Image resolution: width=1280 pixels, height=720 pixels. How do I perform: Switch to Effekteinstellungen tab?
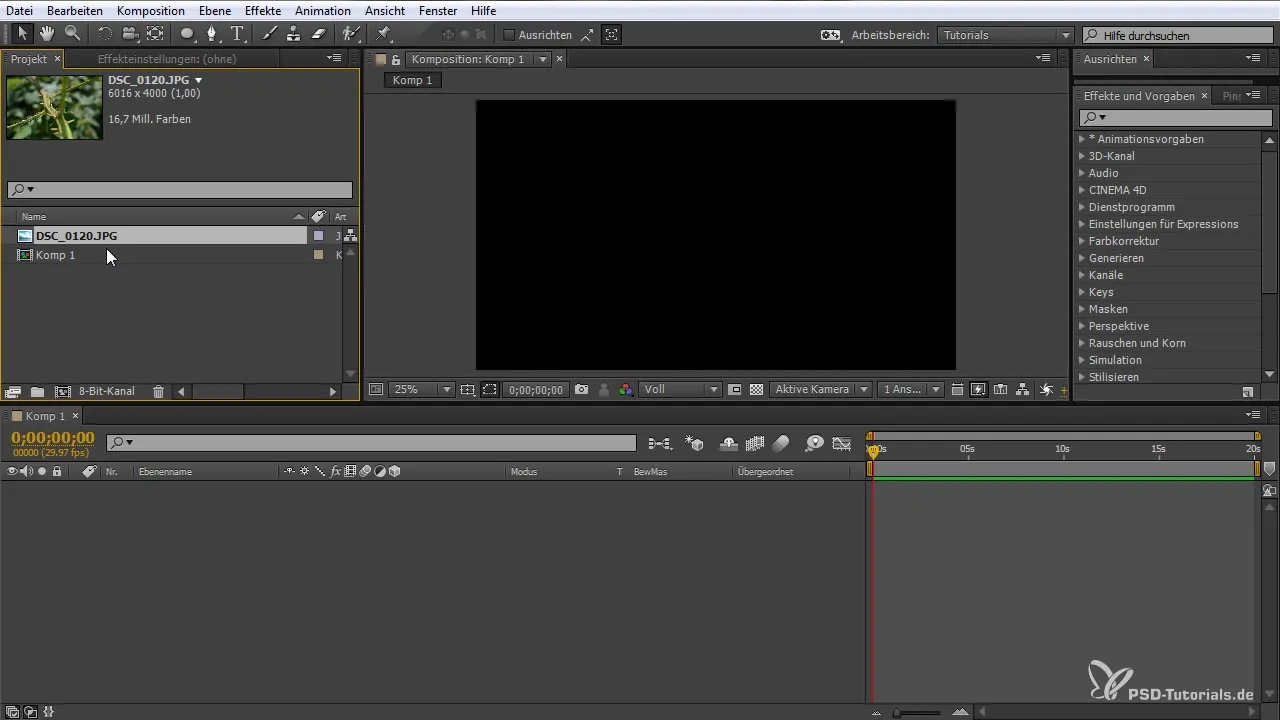coord(167,59)
